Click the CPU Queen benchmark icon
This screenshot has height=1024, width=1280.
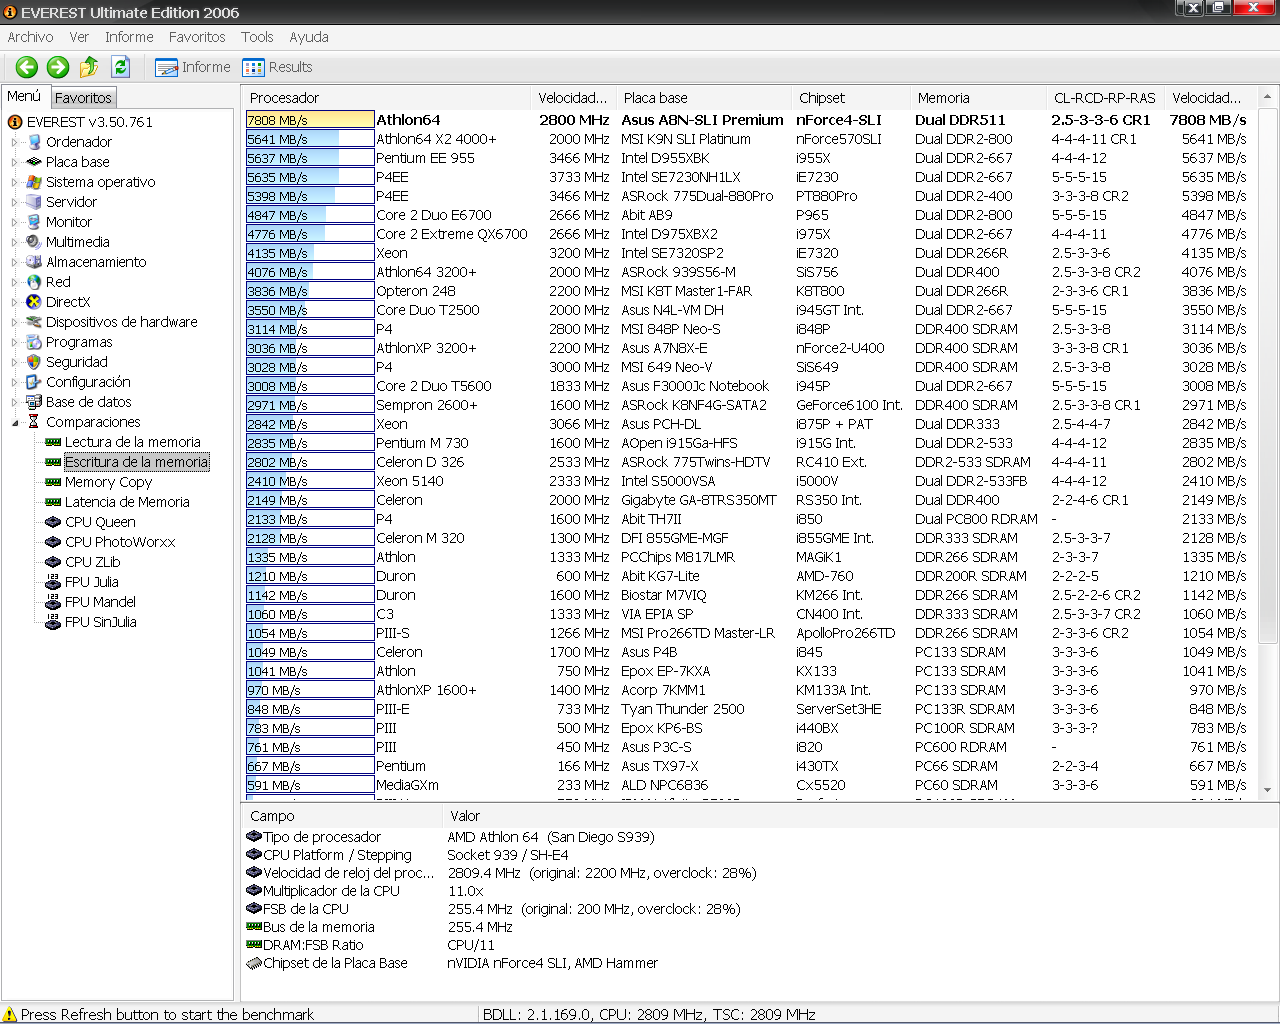pyautogui.click(x=53, y=522)
